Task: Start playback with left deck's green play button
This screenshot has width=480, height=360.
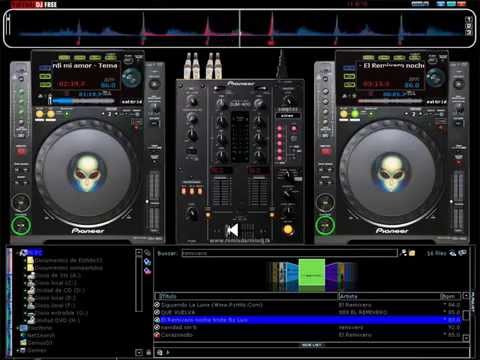Action: pyautogui.click(x=21, y=226)
